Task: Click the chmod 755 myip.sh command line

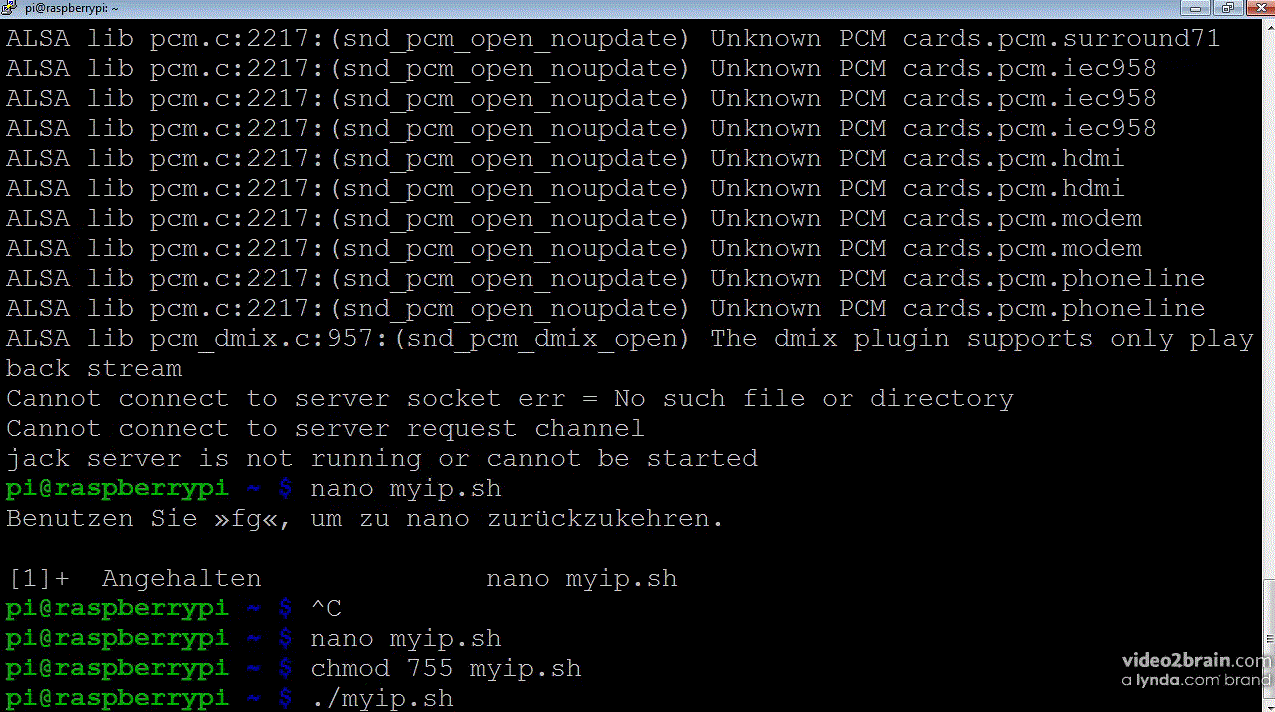Action: [445, 668]
